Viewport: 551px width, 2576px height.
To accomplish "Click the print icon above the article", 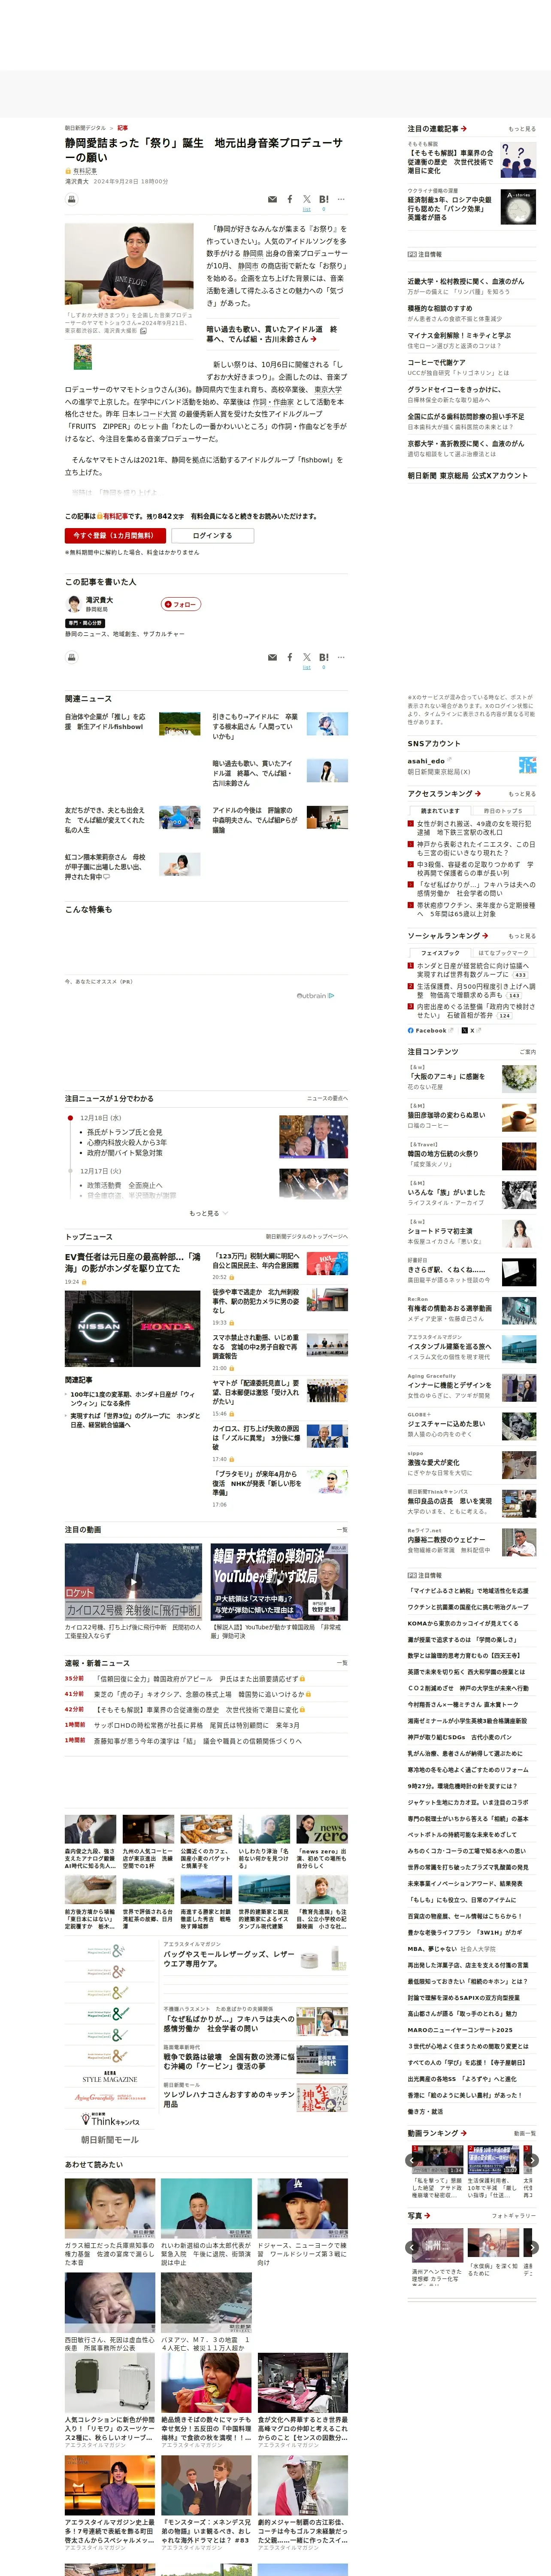I will point(71,199).
